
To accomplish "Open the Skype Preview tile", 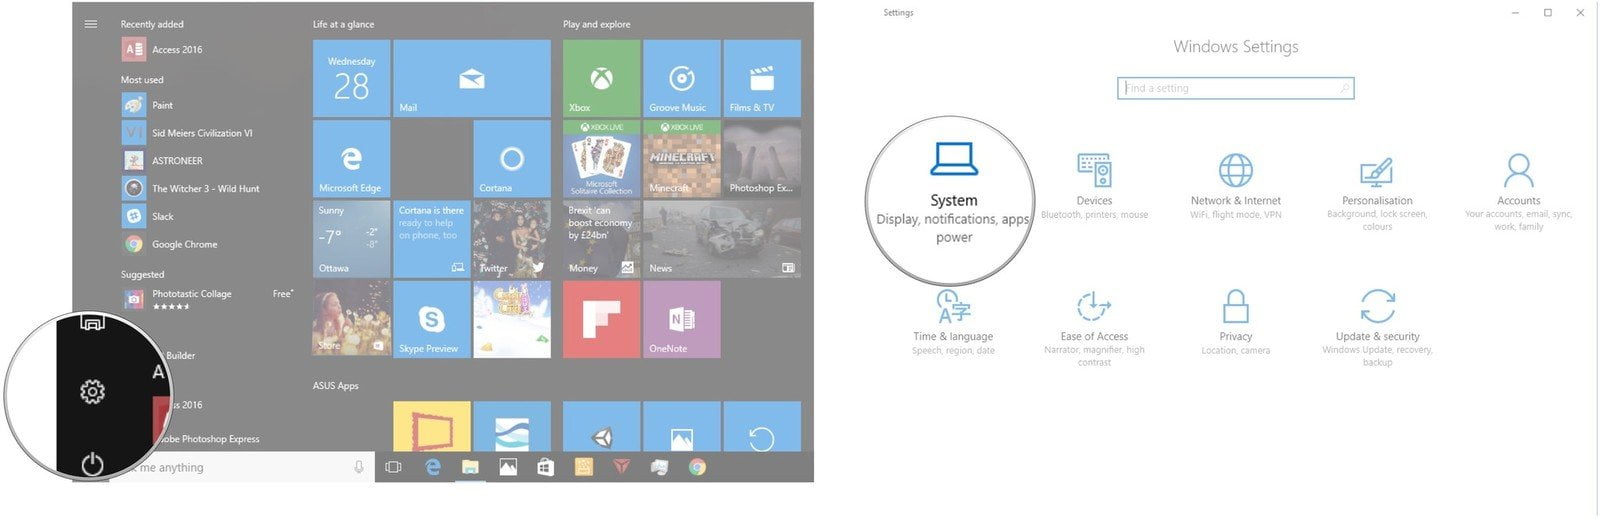I will pos(432,319).
